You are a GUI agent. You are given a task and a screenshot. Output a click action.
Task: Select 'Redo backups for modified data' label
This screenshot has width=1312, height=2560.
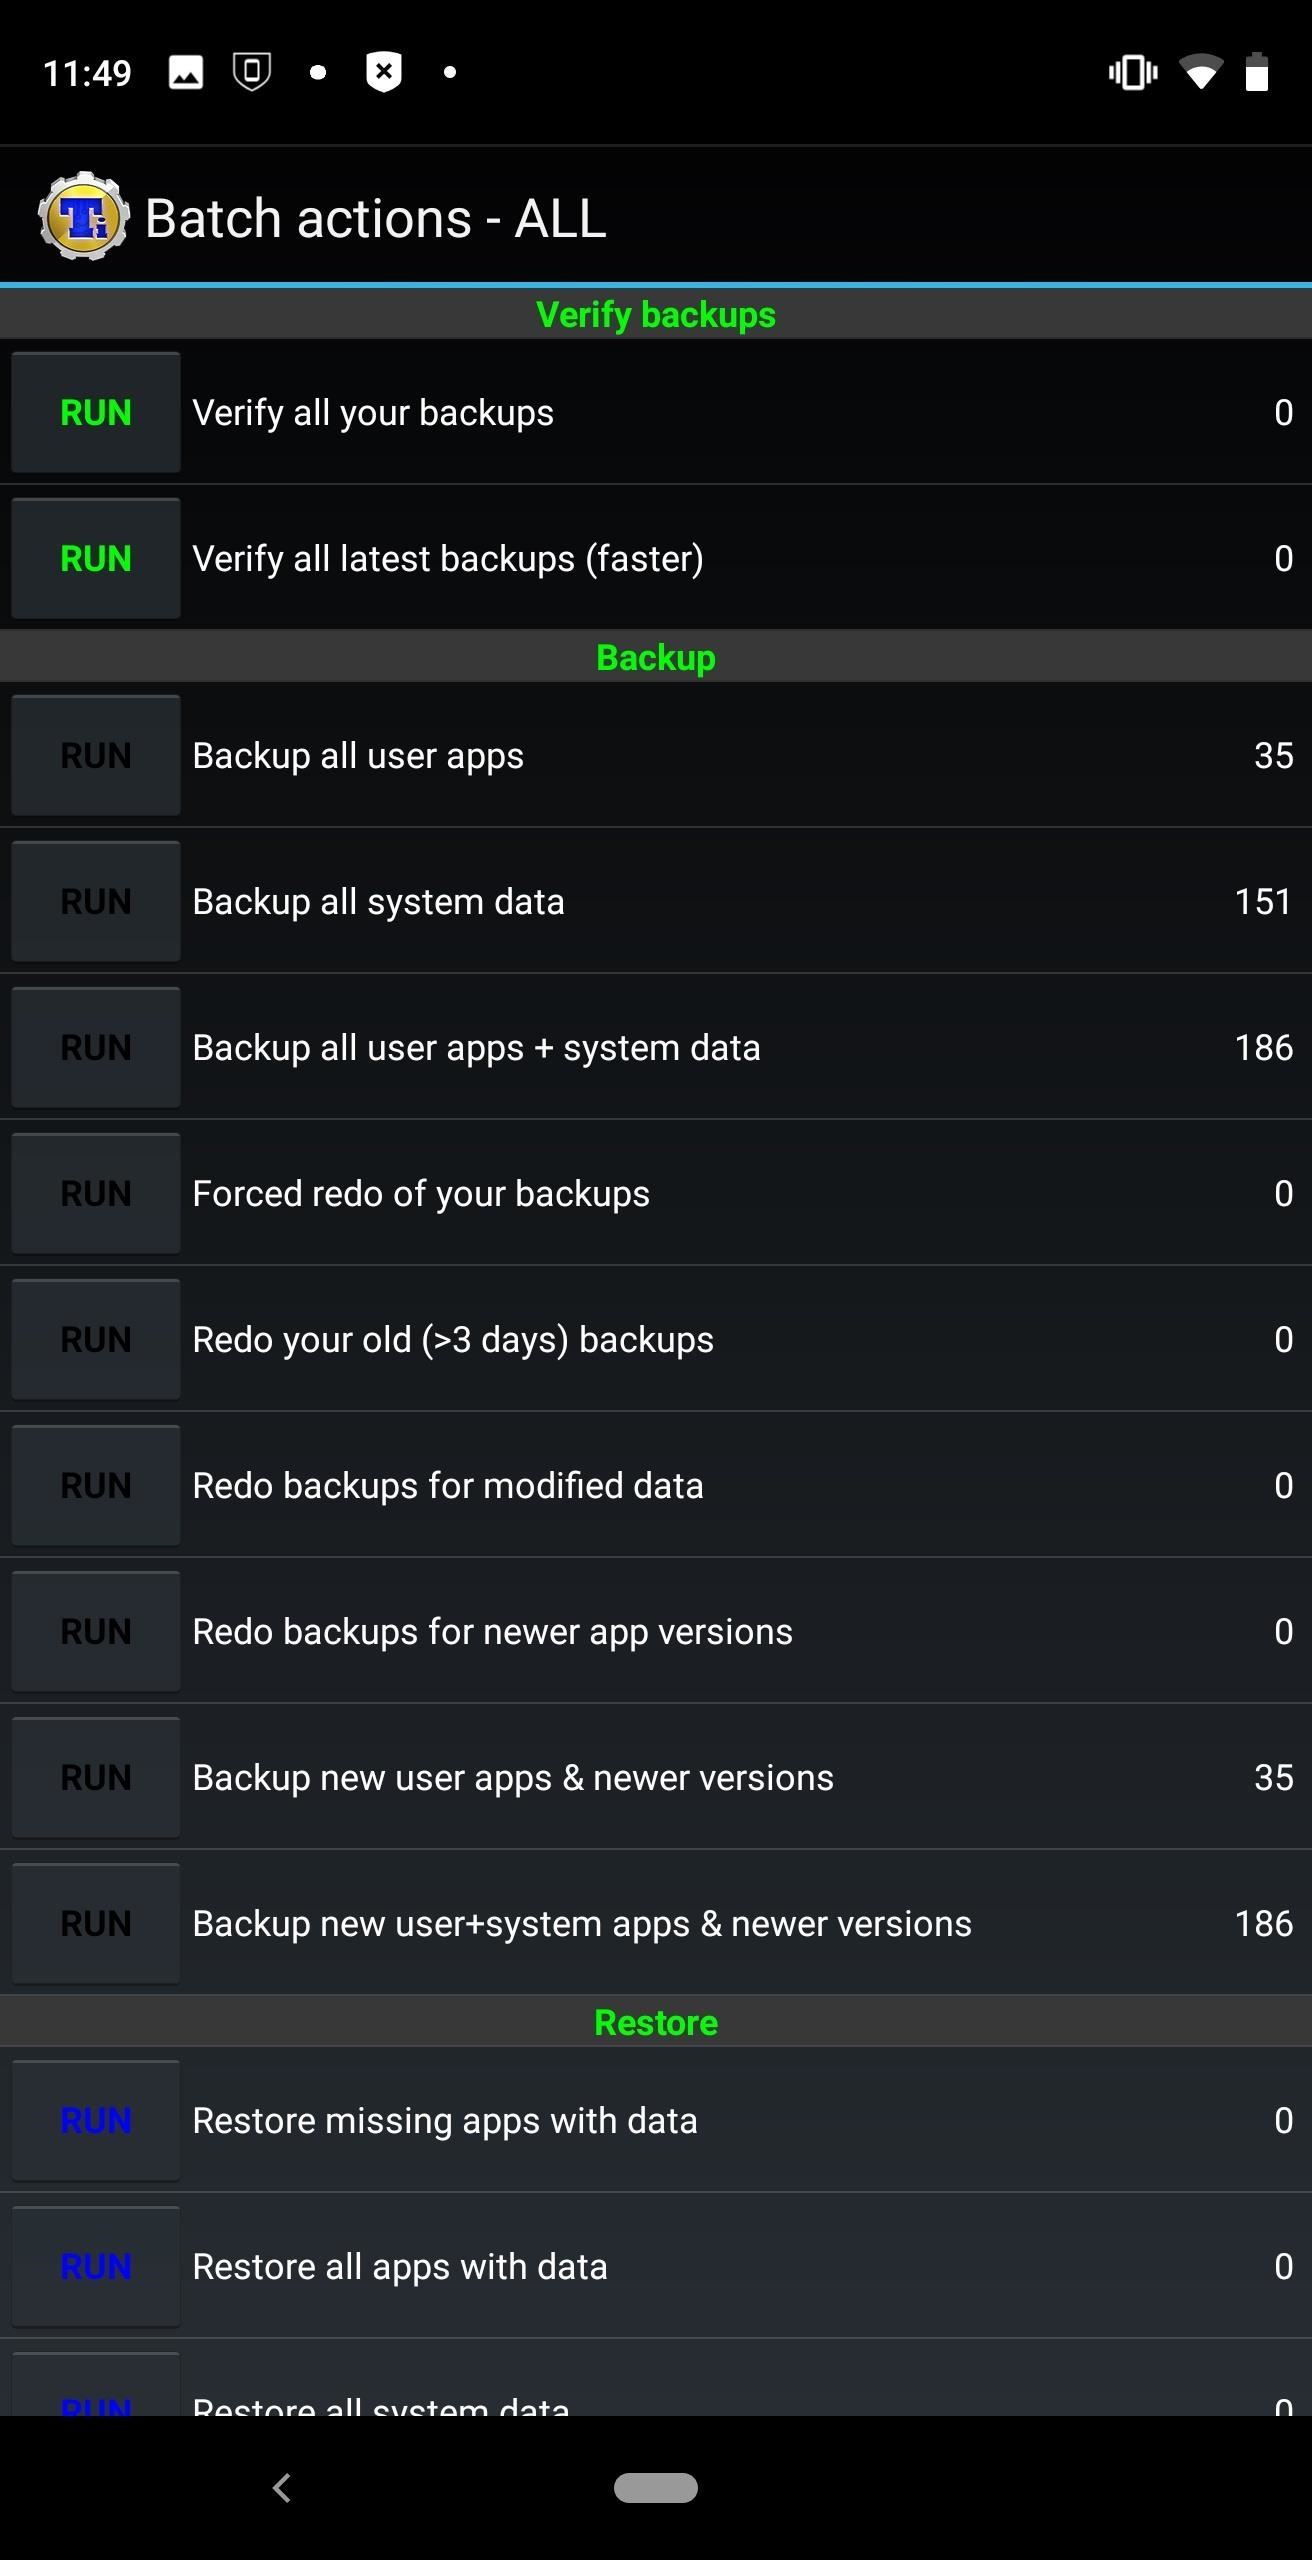(x=448, y=1486)
